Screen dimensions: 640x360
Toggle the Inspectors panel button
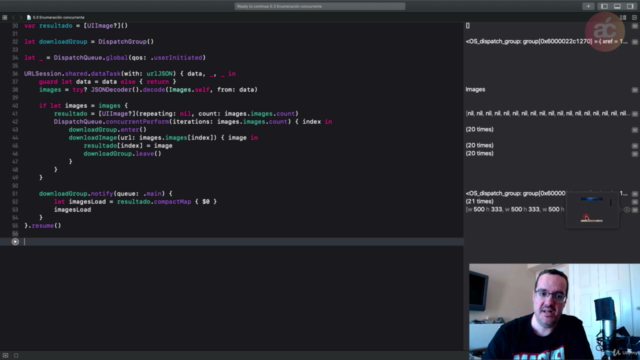click(x=630, y=6)
